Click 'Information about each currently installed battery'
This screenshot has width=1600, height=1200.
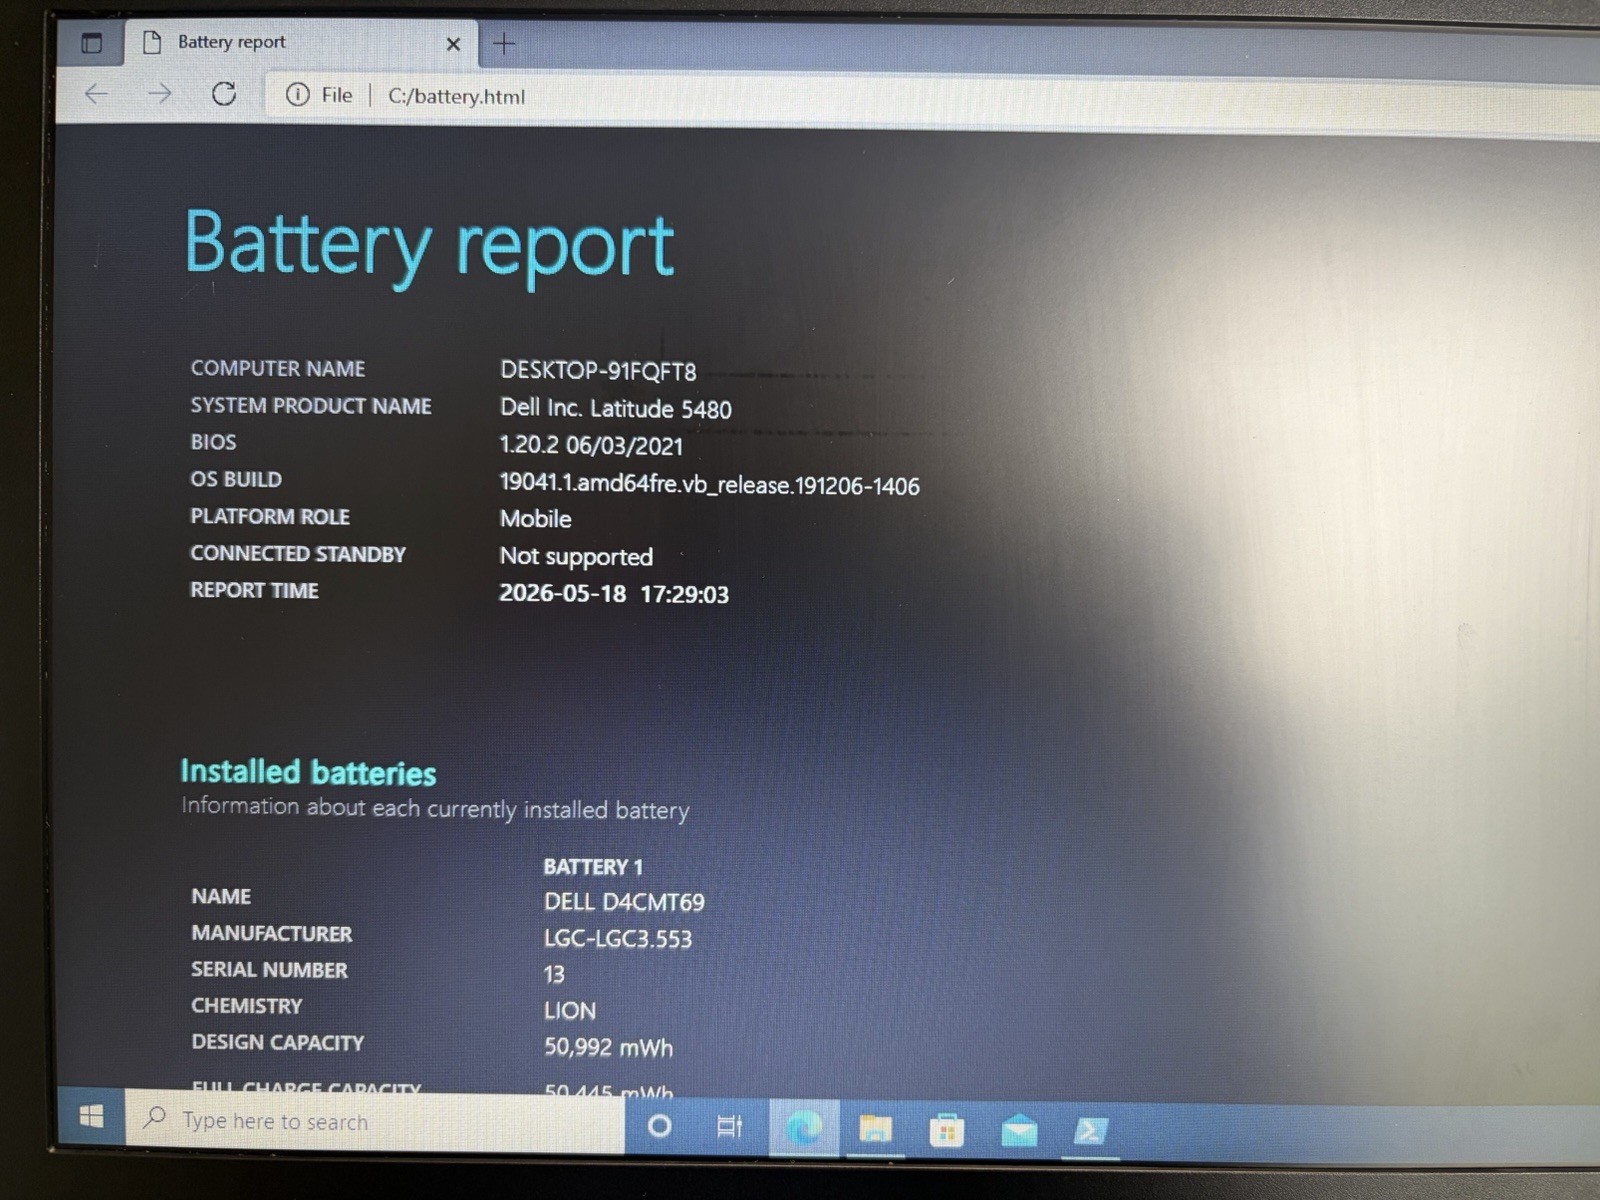tap(435, 808)
